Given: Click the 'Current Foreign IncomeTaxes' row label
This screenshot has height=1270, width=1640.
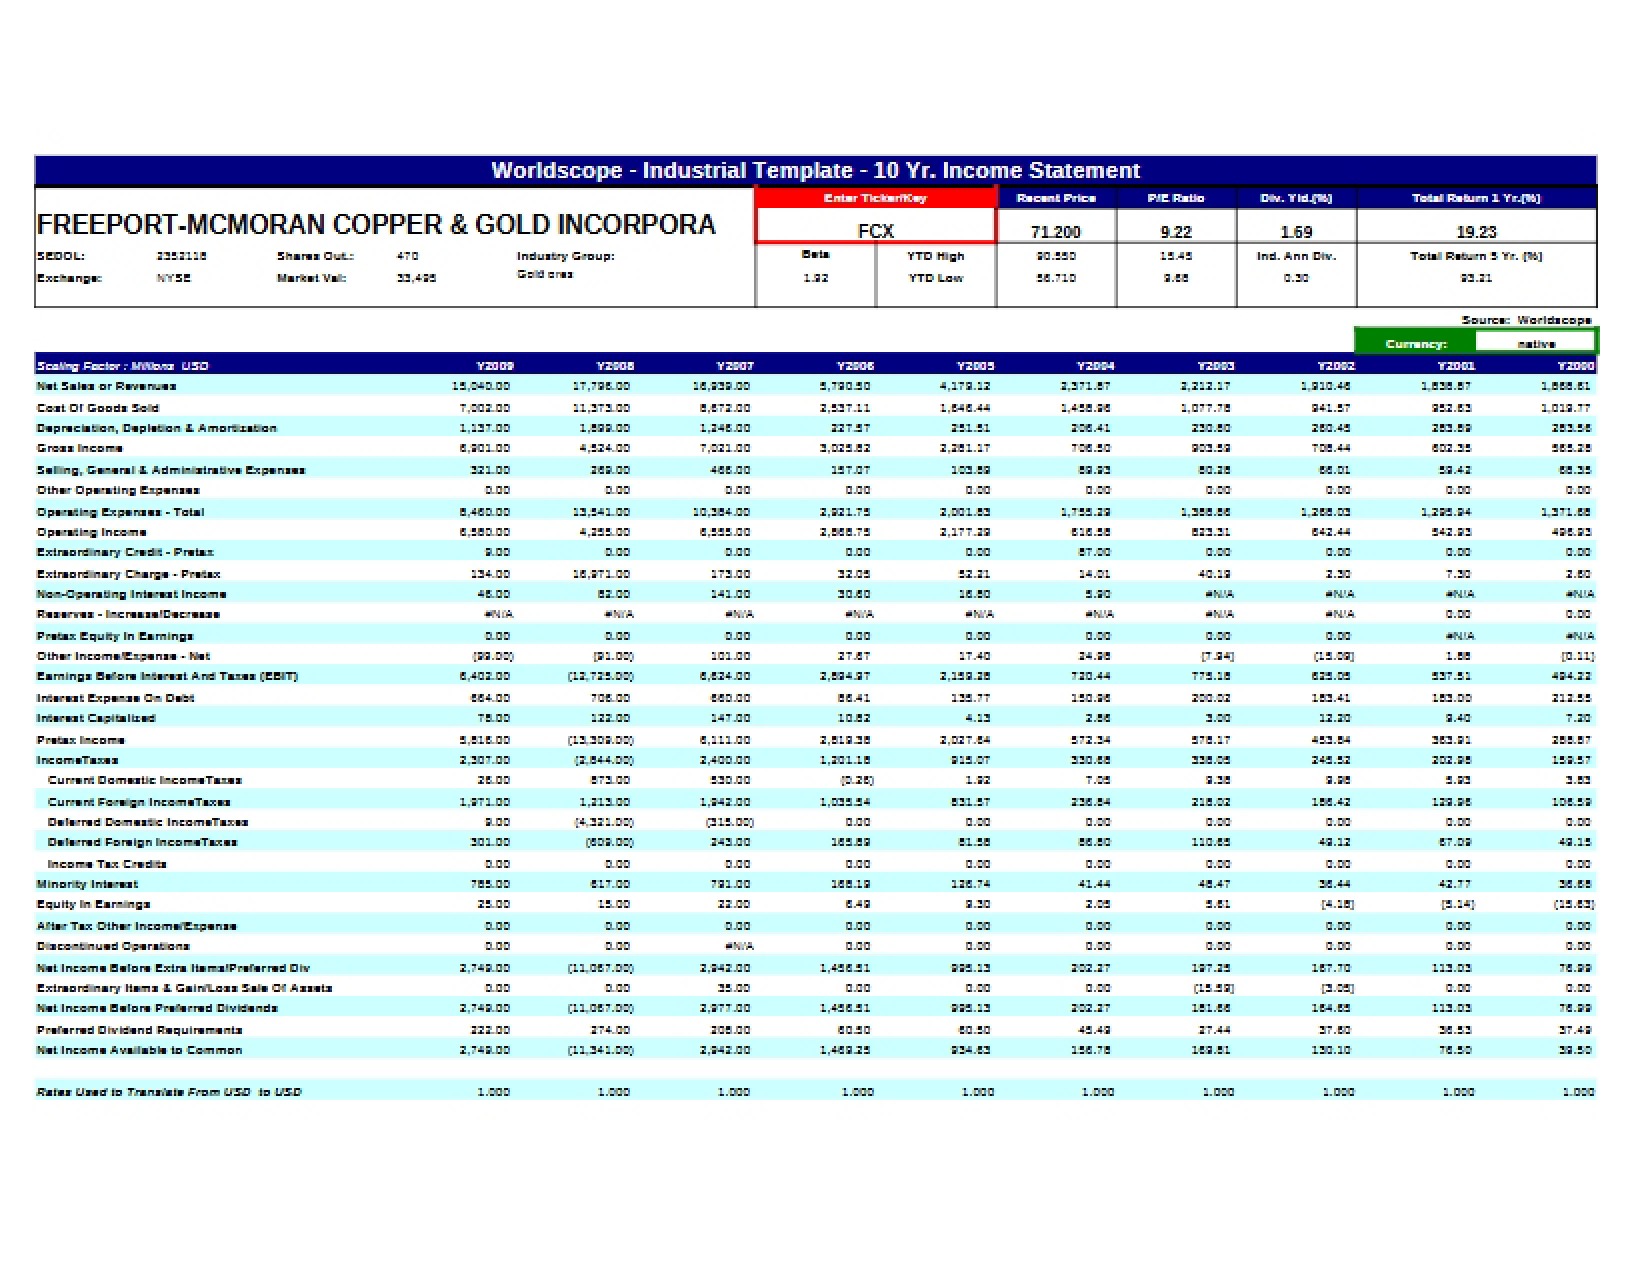Looking at the screenshot, I should (x=139, y=802).
